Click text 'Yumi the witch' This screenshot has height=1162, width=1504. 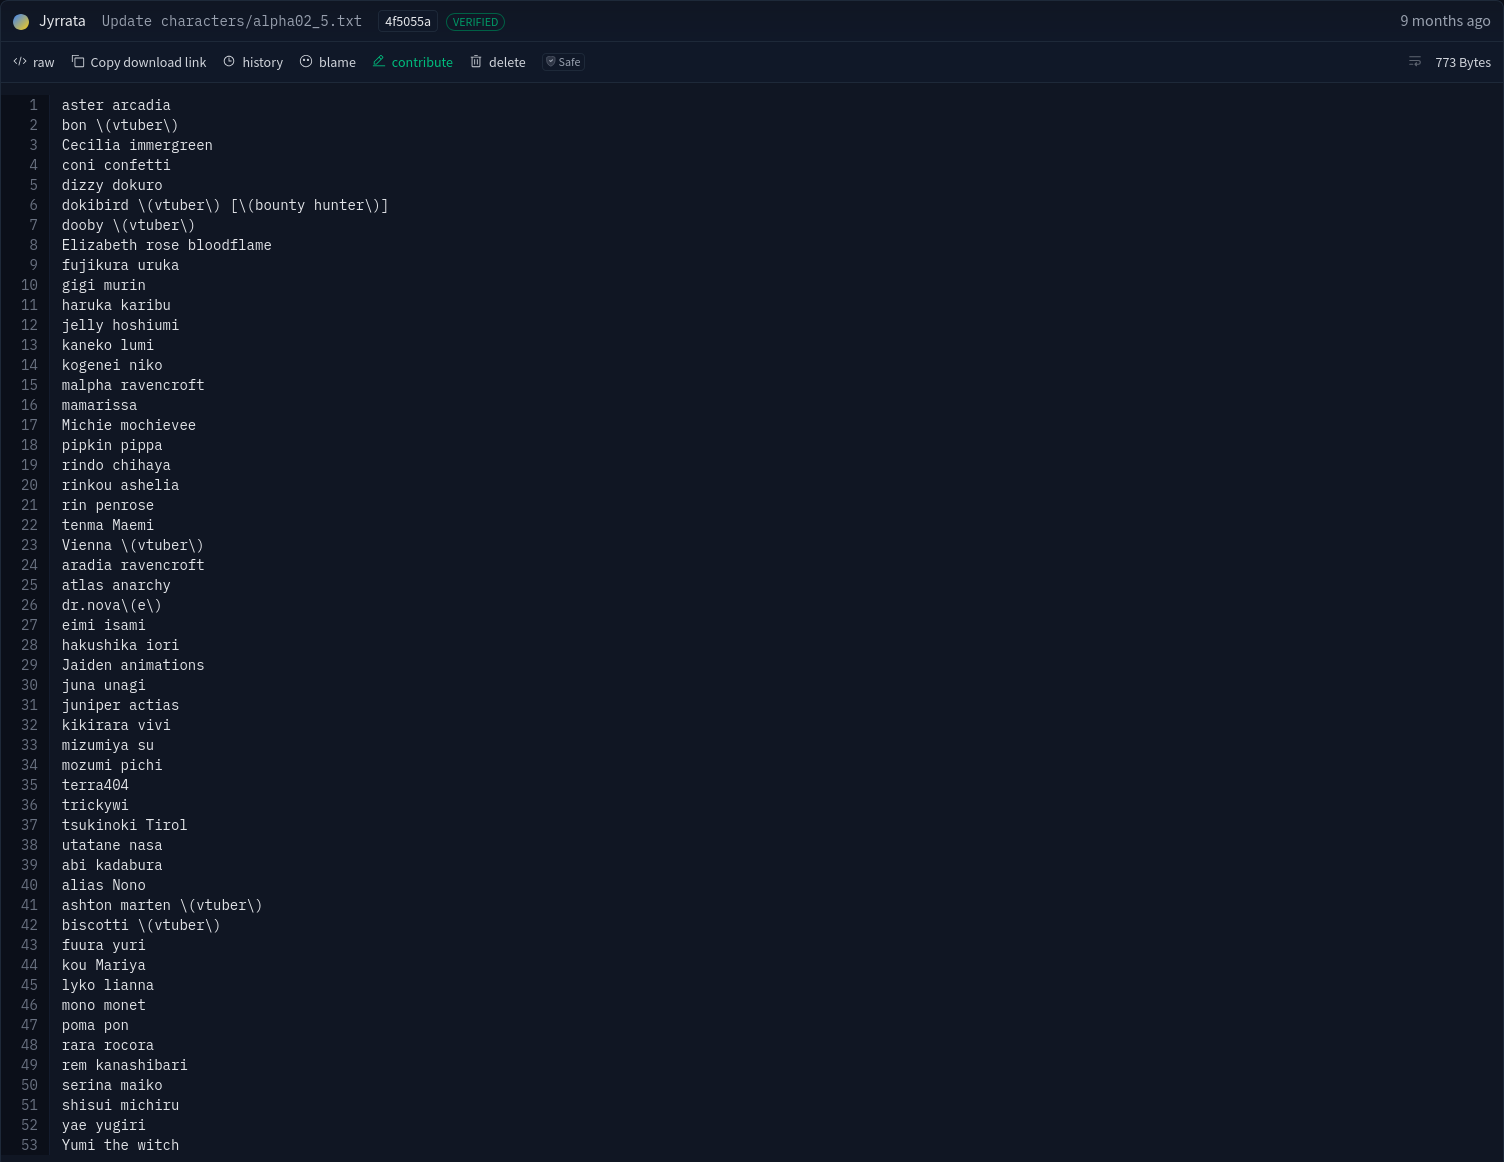(x=120, y=1145)
